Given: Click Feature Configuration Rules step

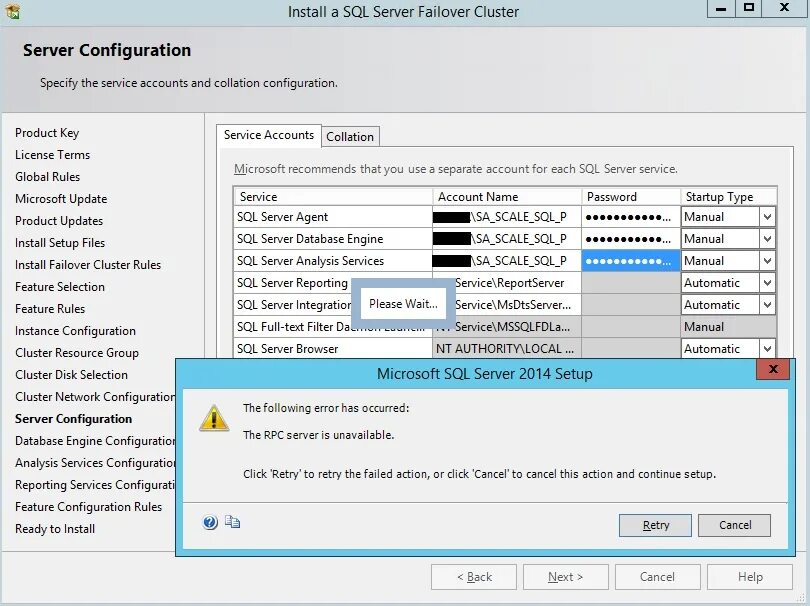Looking at the screenshot, I should [88, 507].
